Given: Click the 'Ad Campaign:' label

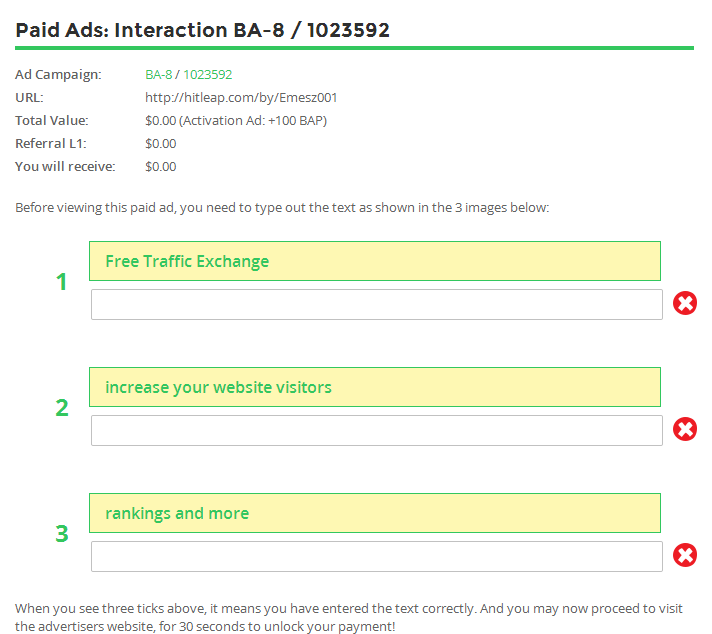Looking at the screenshot, I should 58,75.
